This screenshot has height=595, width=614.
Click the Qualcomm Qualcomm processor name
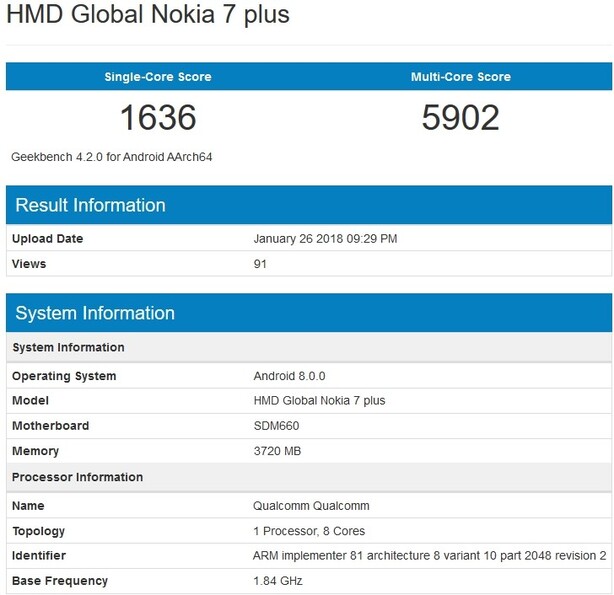click(x=312, y=506)
